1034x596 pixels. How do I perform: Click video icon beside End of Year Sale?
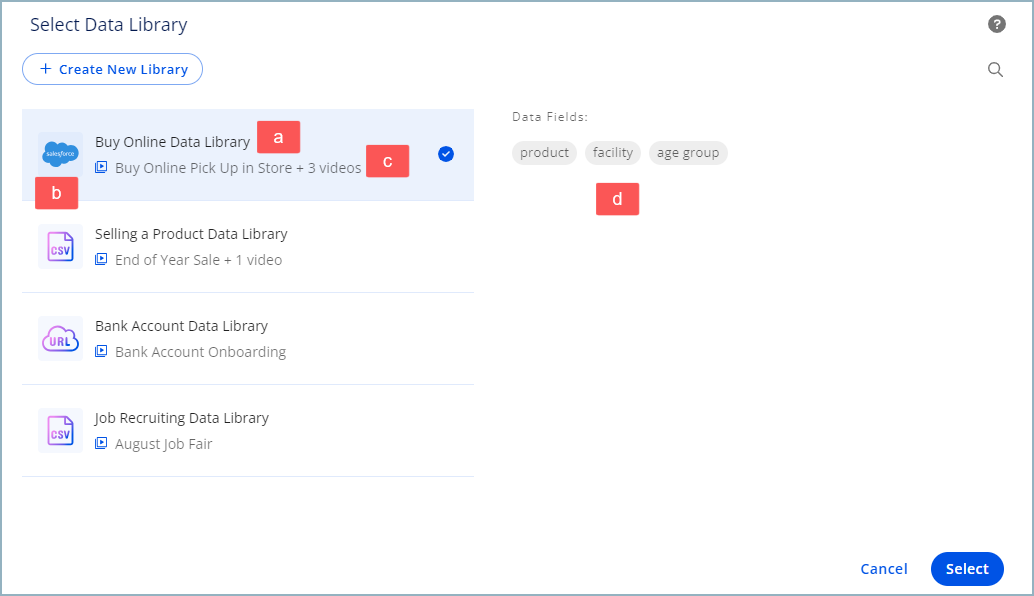tap(101, 260)
